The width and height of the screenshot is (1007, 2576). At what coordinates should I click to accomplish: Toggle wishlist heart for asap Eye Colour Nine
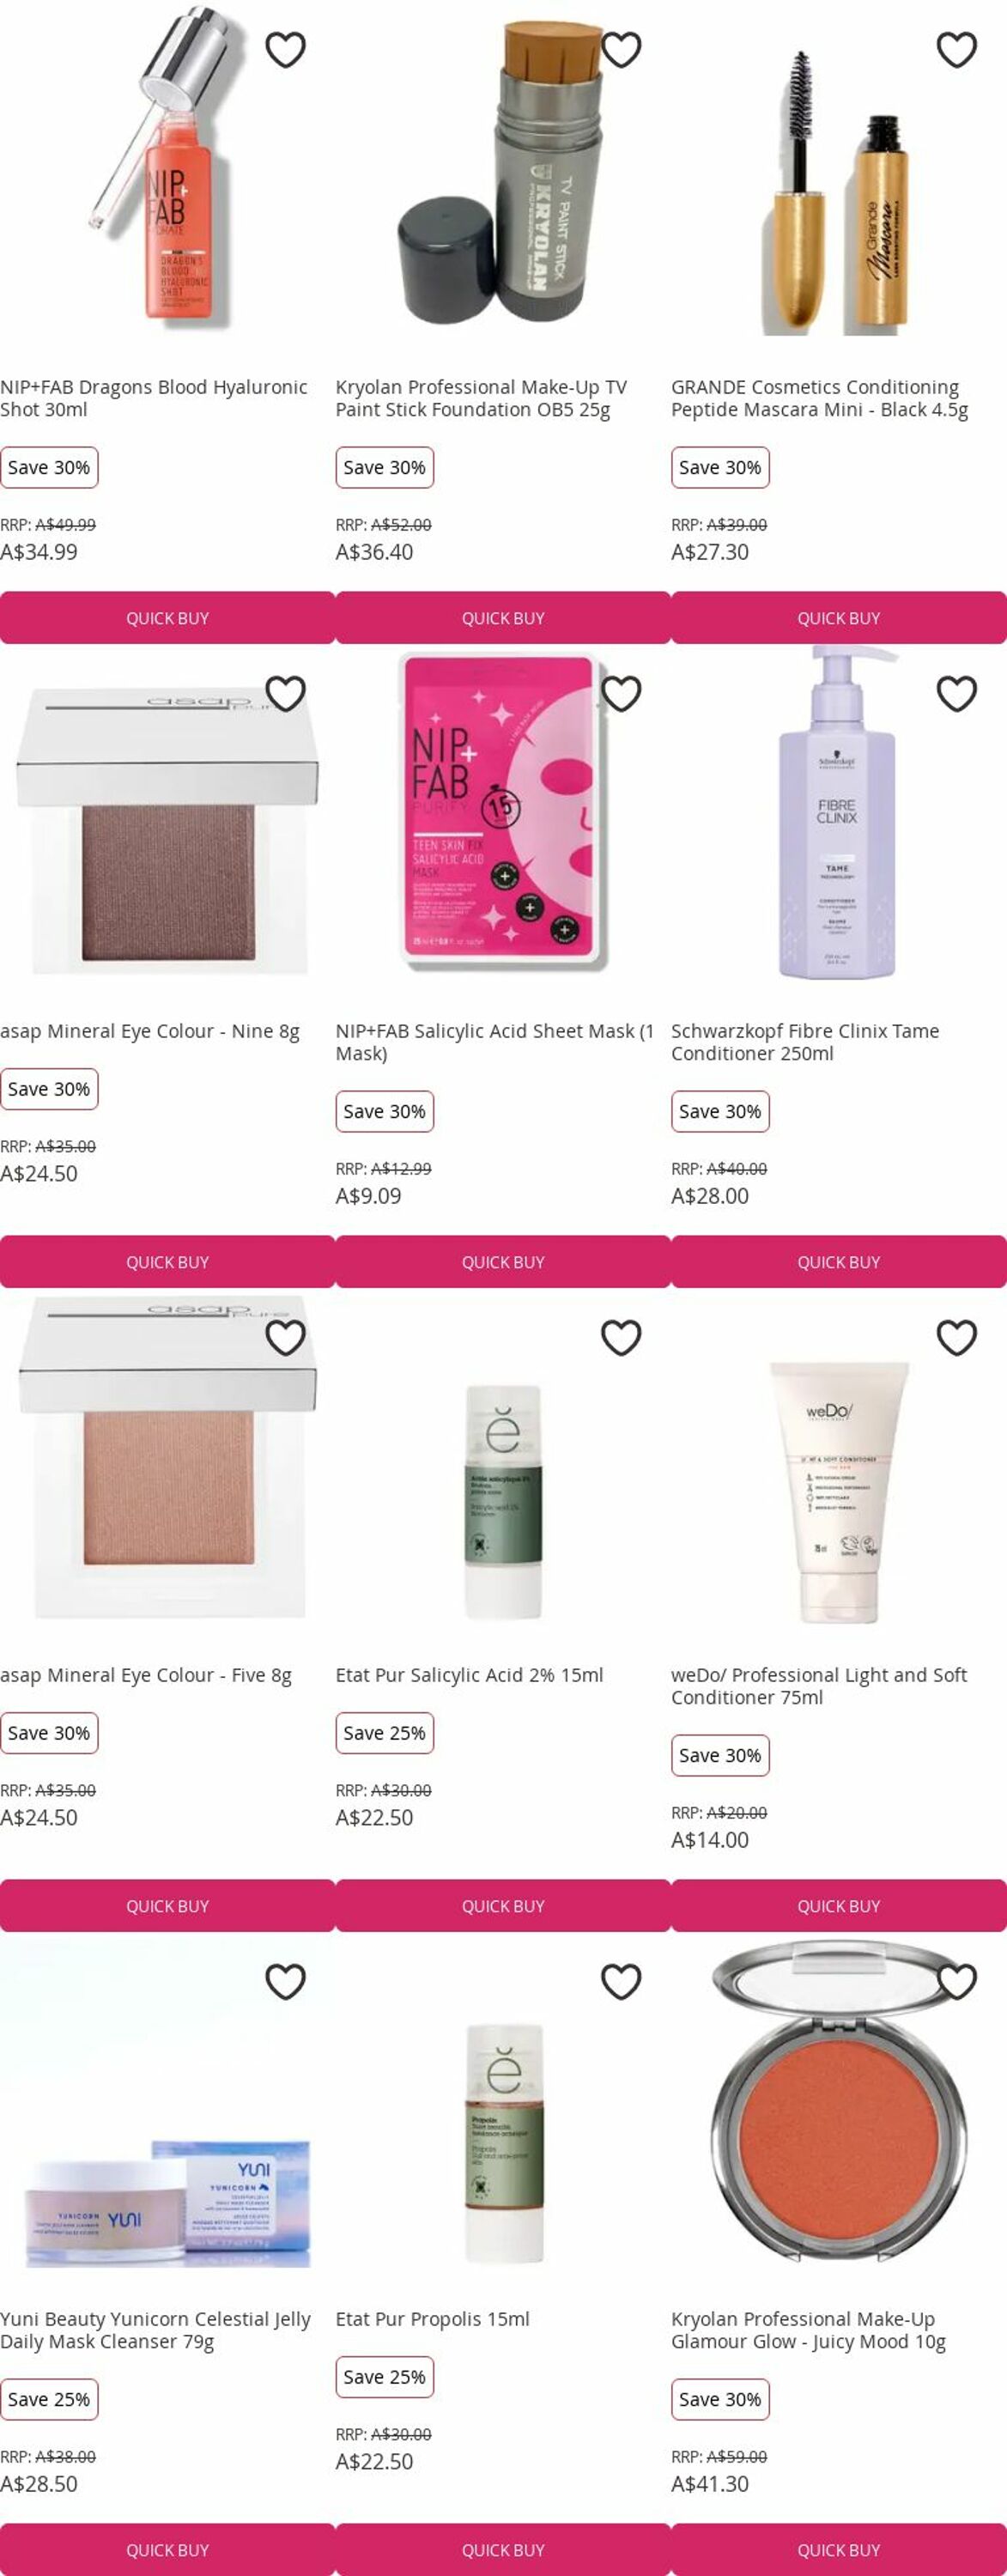[285, 693]
